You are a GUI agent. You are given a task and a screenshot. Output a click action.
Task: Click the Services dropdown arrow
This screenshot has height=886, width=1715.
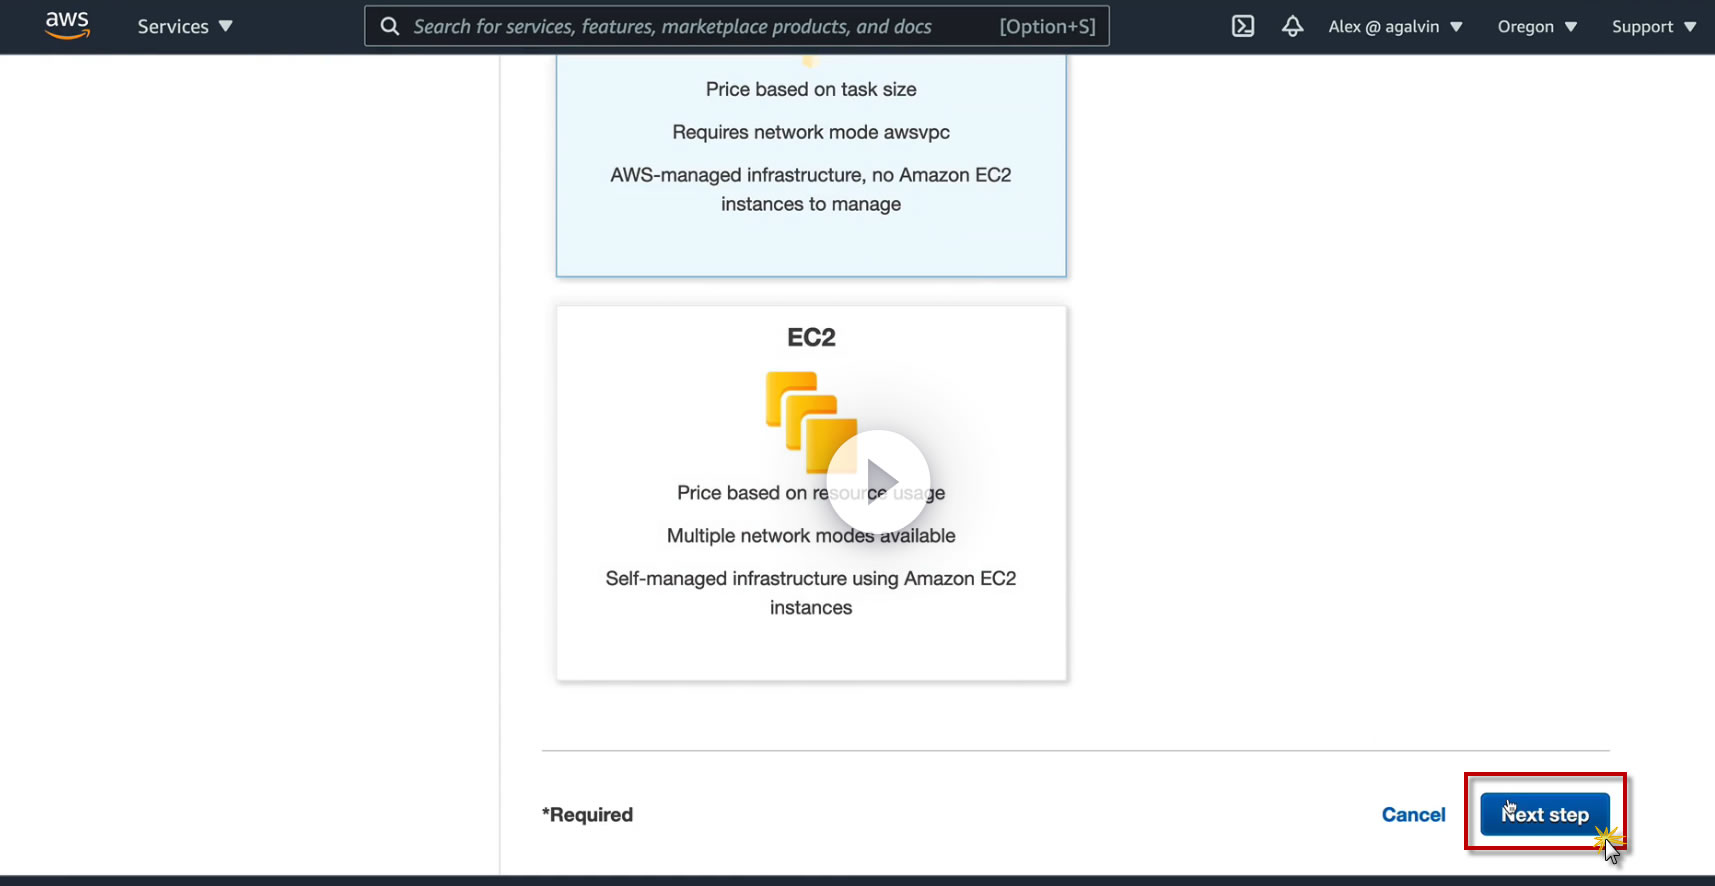coord(226,27)
